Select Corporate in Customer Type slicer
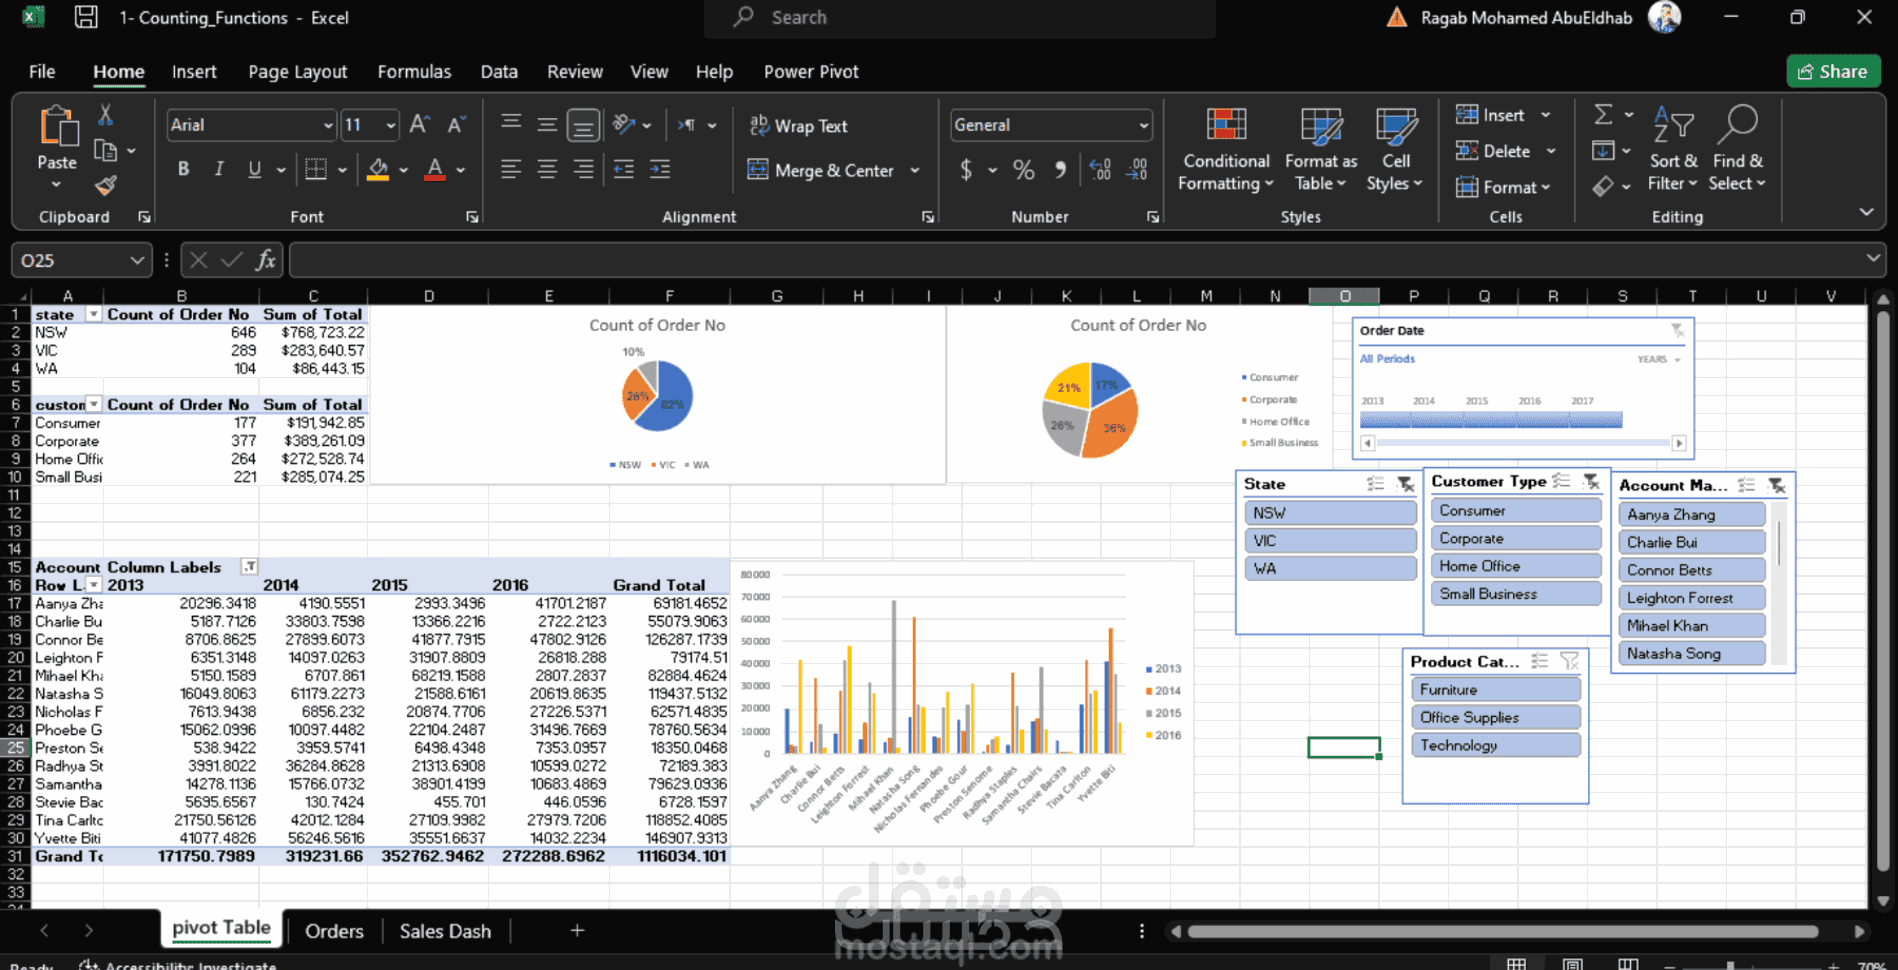The image size is (1898, 970). pyautogui.click(x=1515, y=538)
